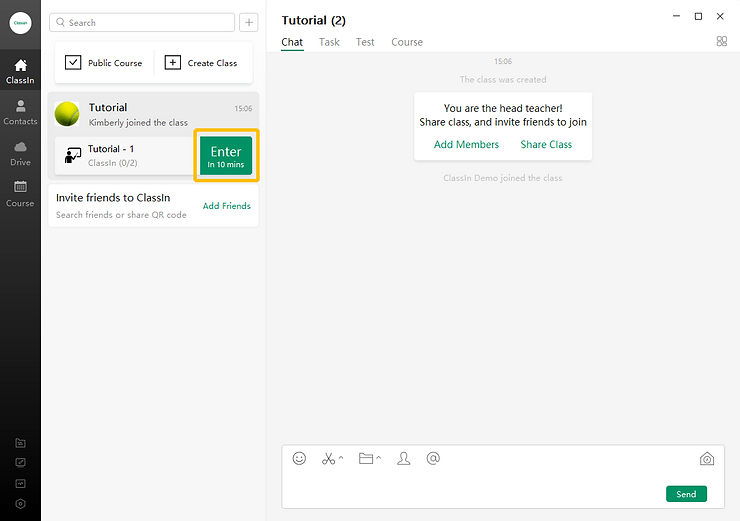The height and width of the screenshot is (521, 740).
Task: Open settings hexagon icon in sidebar
Action: click(x=20, y=504)
